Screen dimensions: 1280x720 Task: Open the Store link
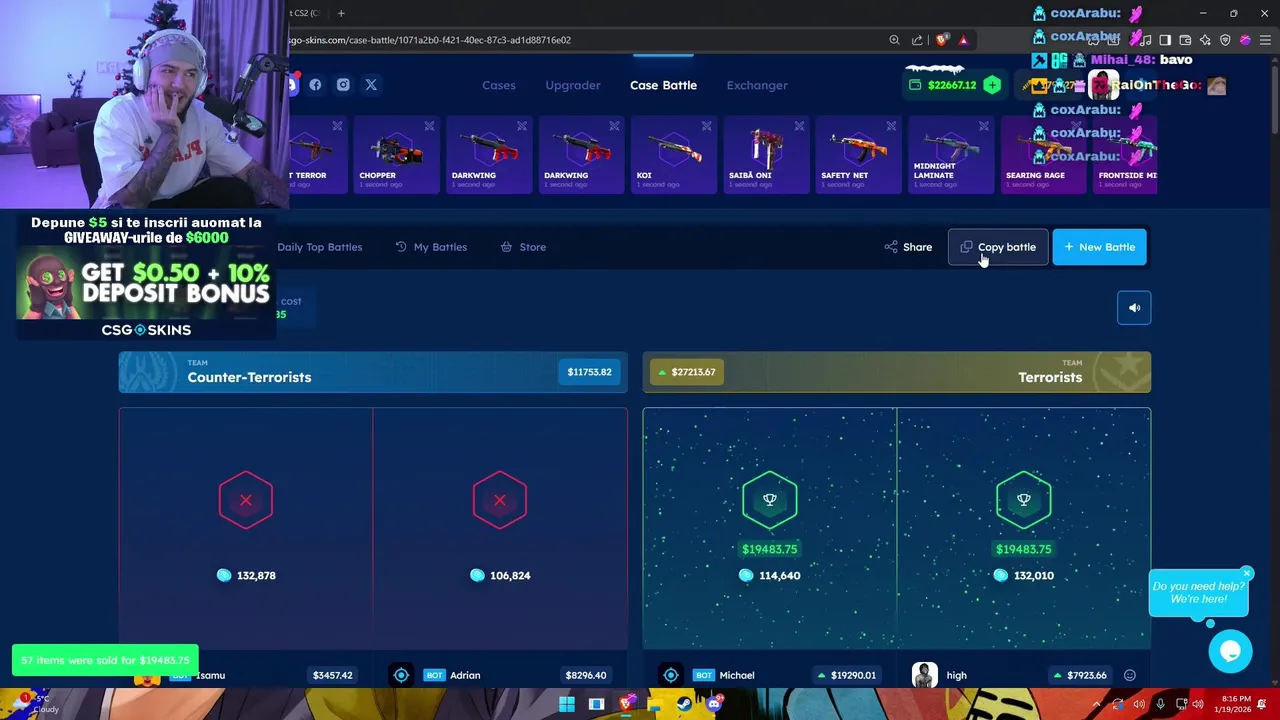point(523,247)
